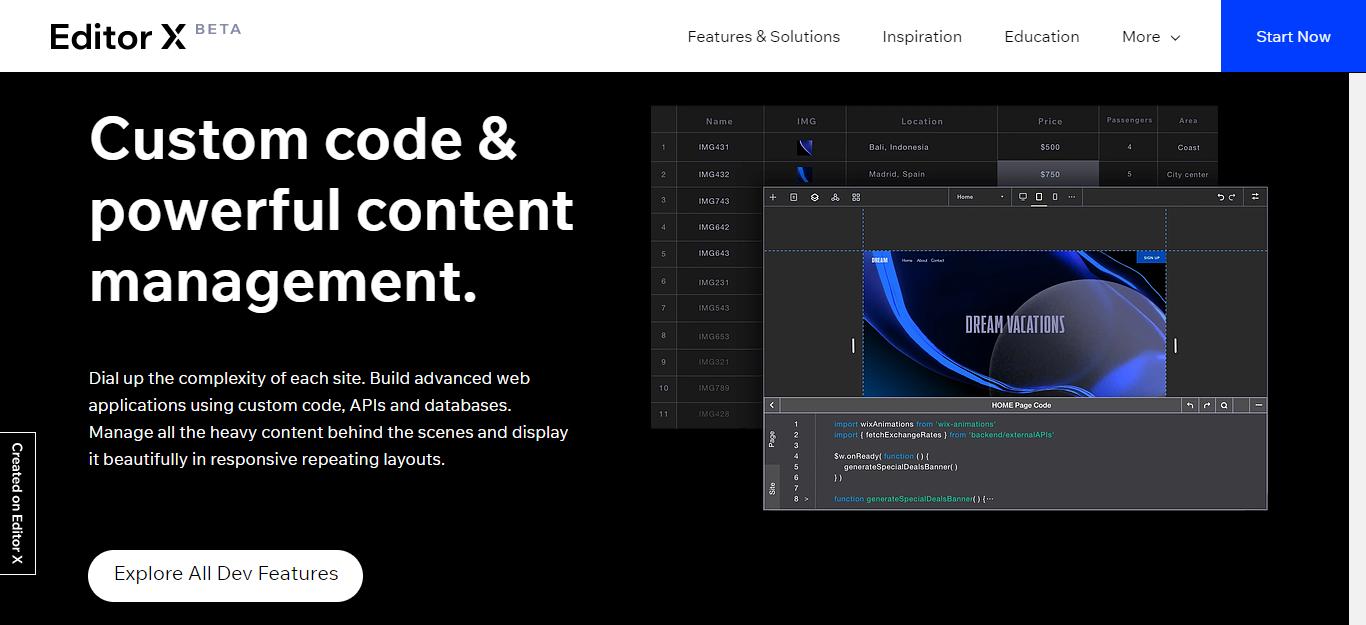Open Features & Solutions menu

(763, 37)
